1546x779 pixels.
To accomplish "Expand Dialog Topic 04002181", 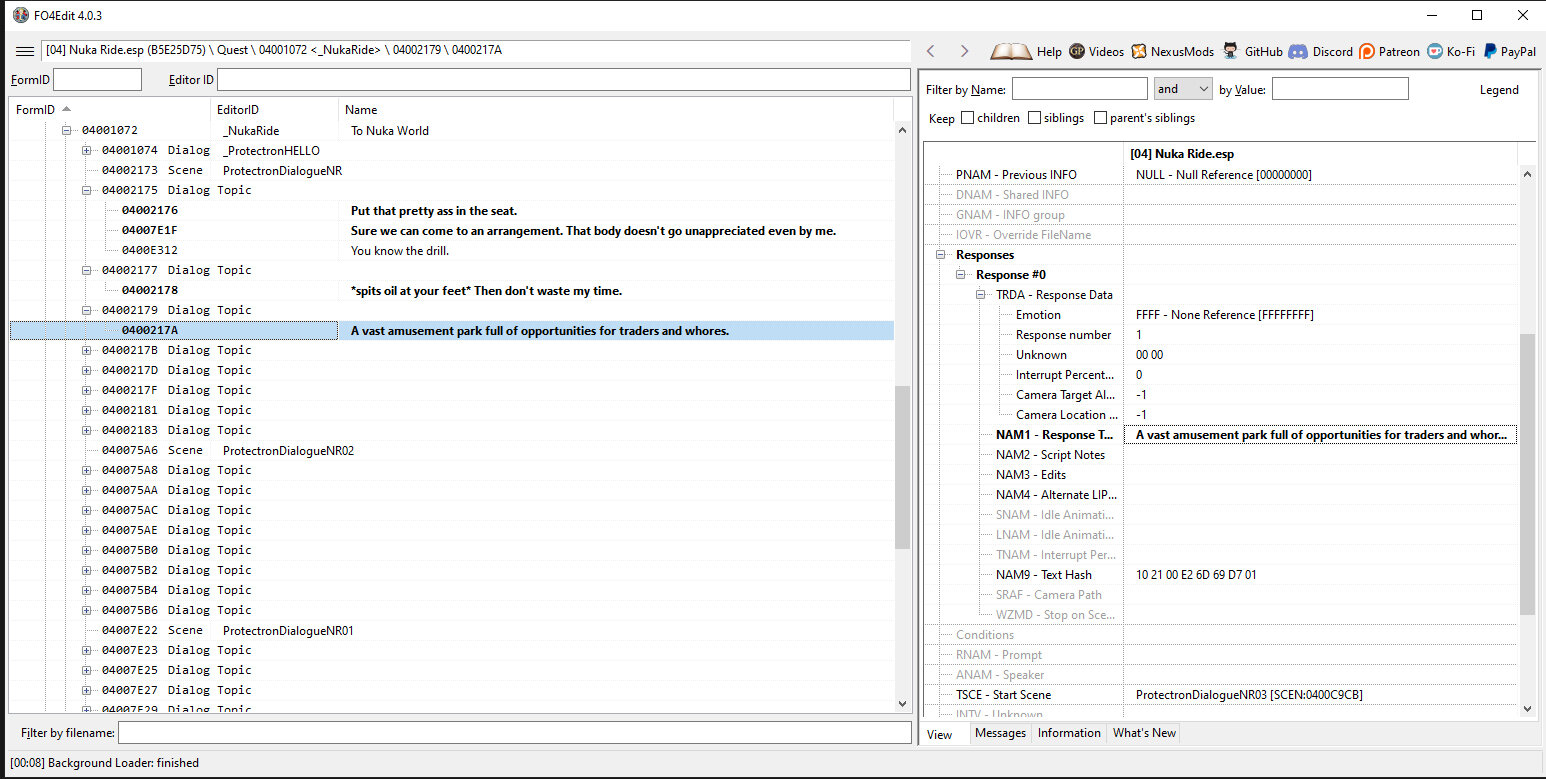I will click(87, 410).
